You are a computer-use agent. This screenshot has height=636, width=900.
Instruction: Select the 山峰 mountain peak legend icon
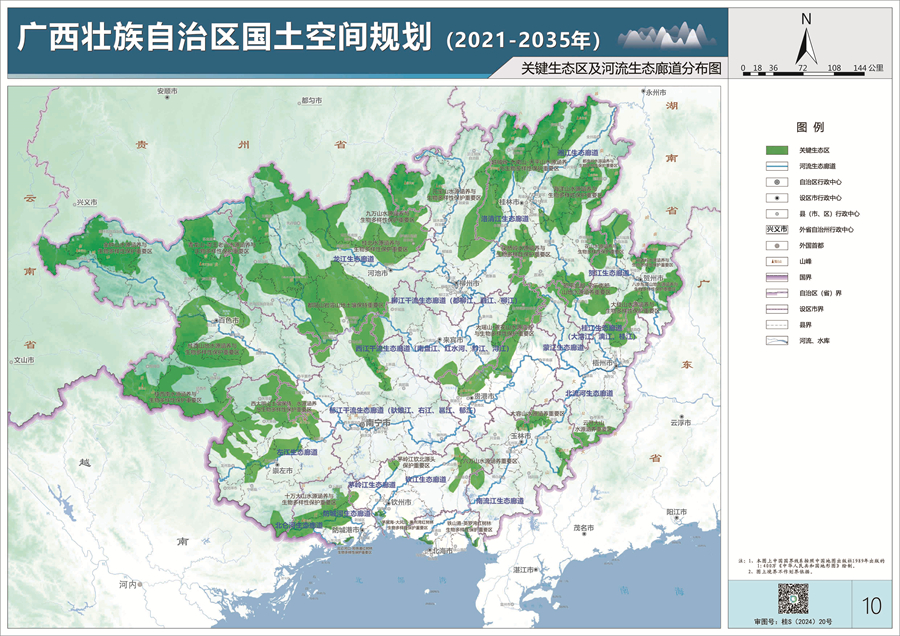point(776,260)
